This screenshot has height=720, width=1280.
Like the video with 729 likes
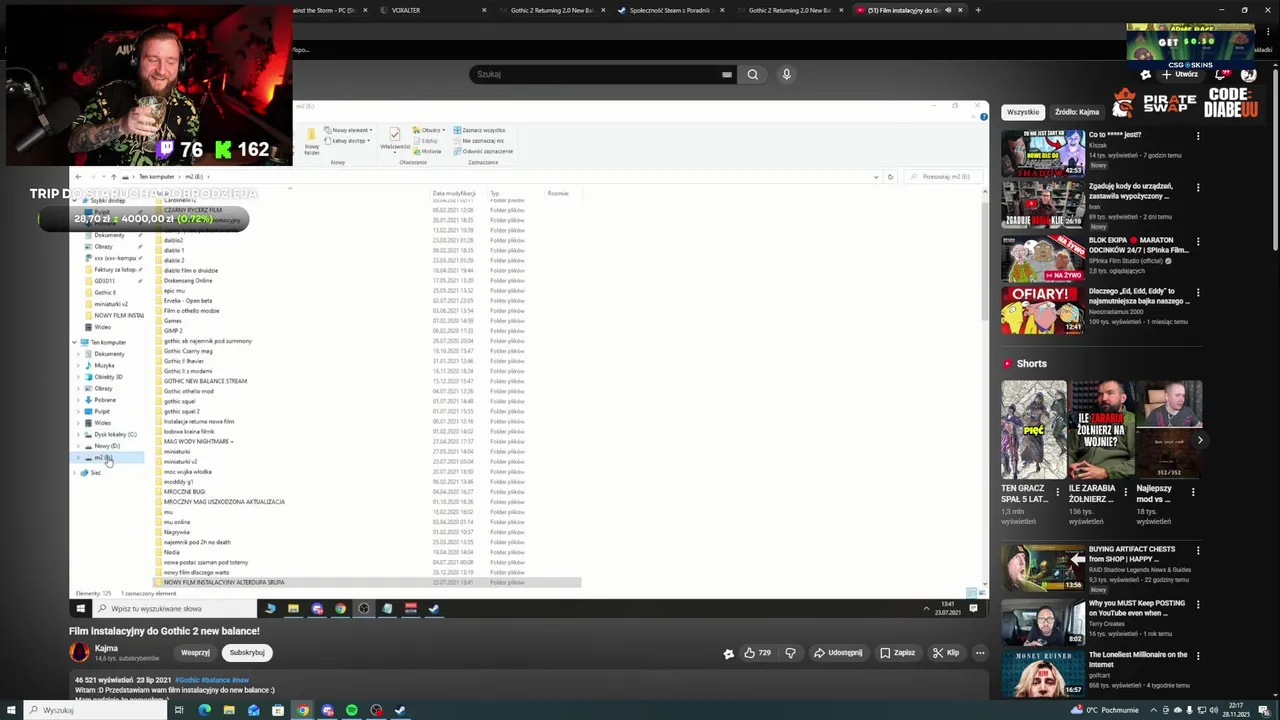(x=758, y=653)
